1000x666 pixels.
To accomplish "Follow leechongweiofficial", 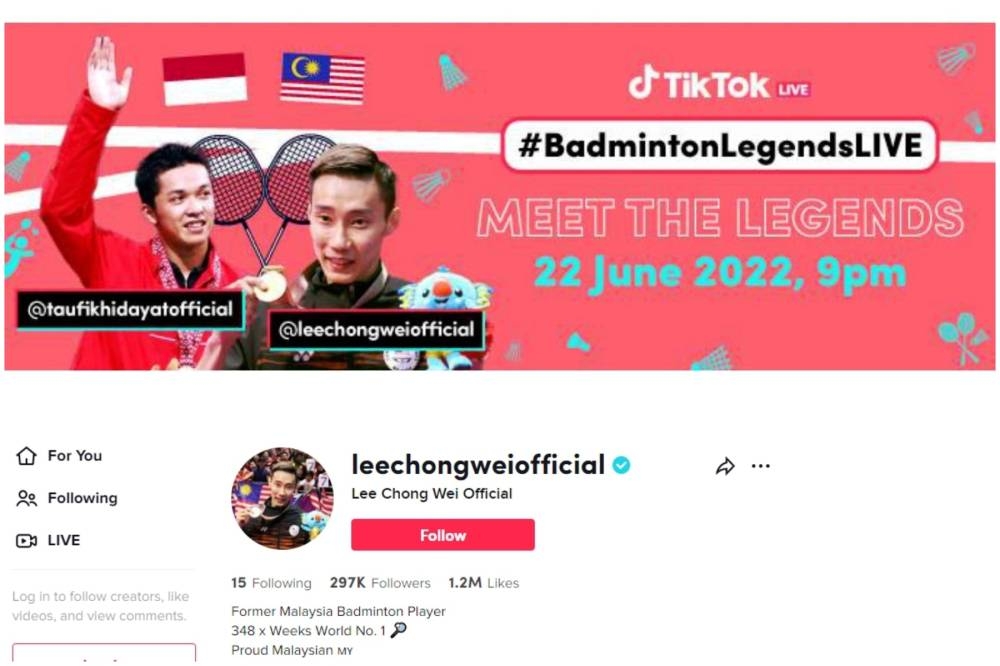I will pos(443,535).
